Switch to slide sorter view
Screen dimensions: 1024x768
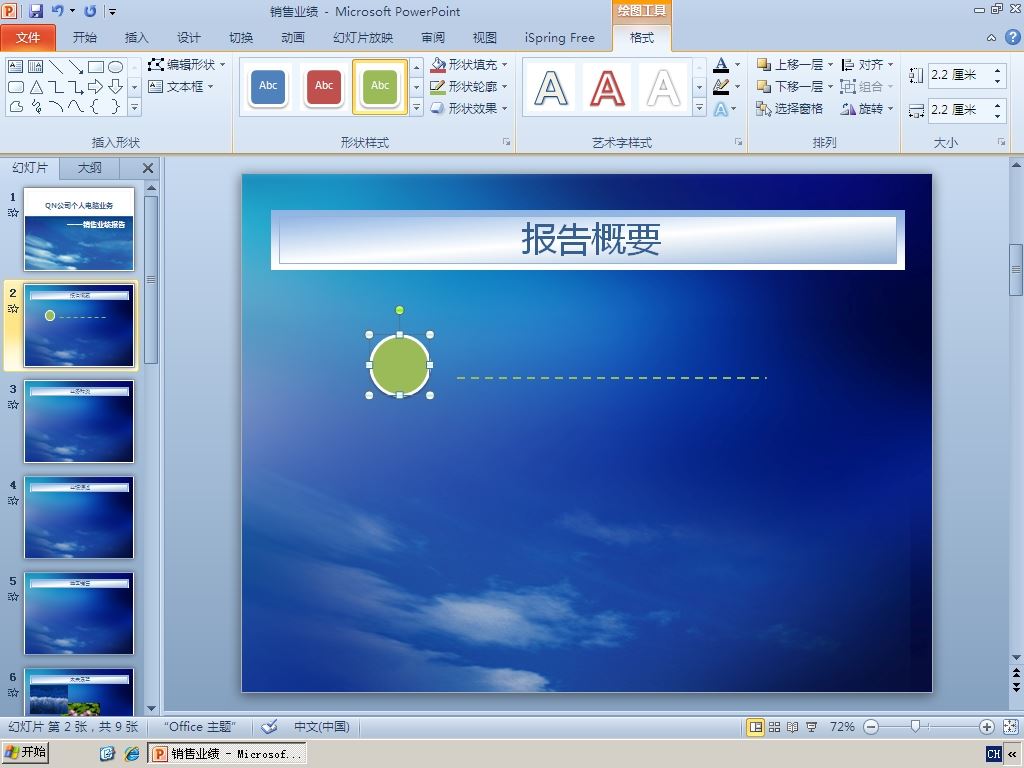pyautogui.click(x=774, y=727)
